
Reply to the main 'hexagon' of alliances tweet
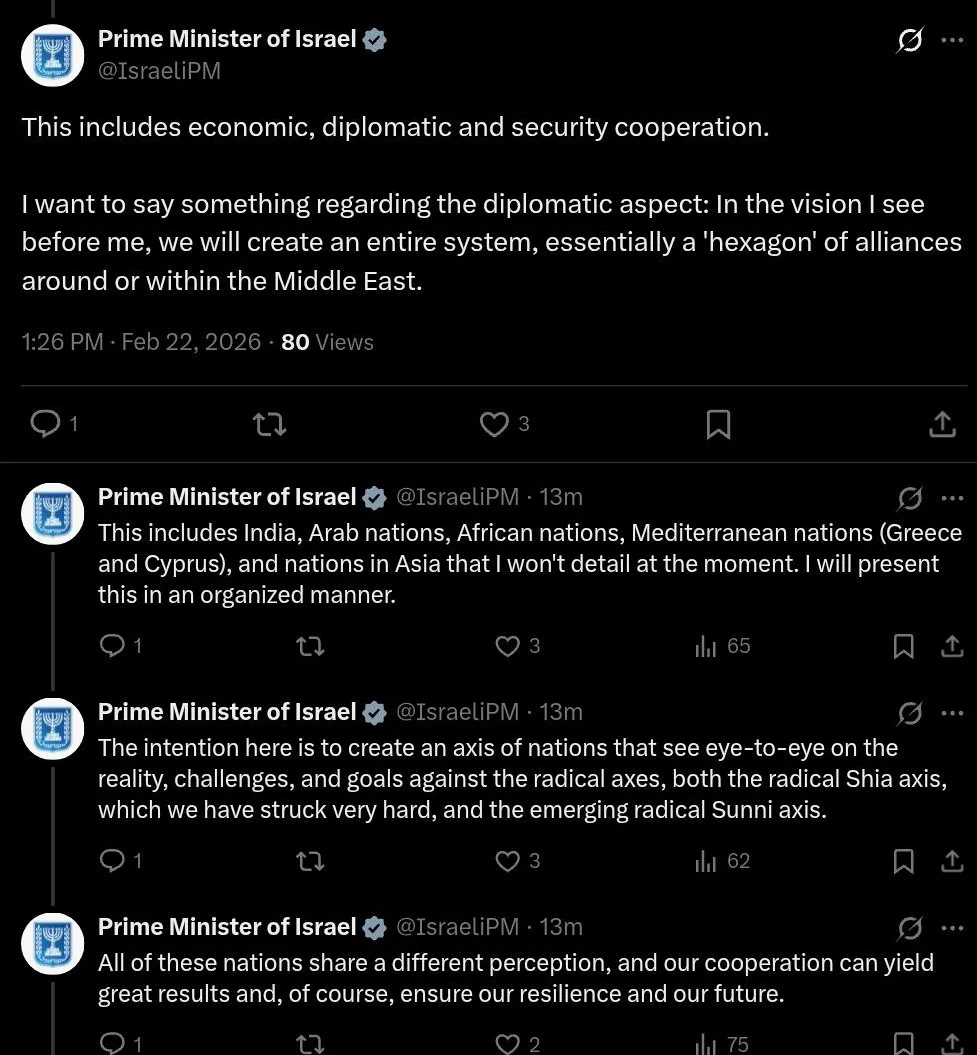(46, 425)
